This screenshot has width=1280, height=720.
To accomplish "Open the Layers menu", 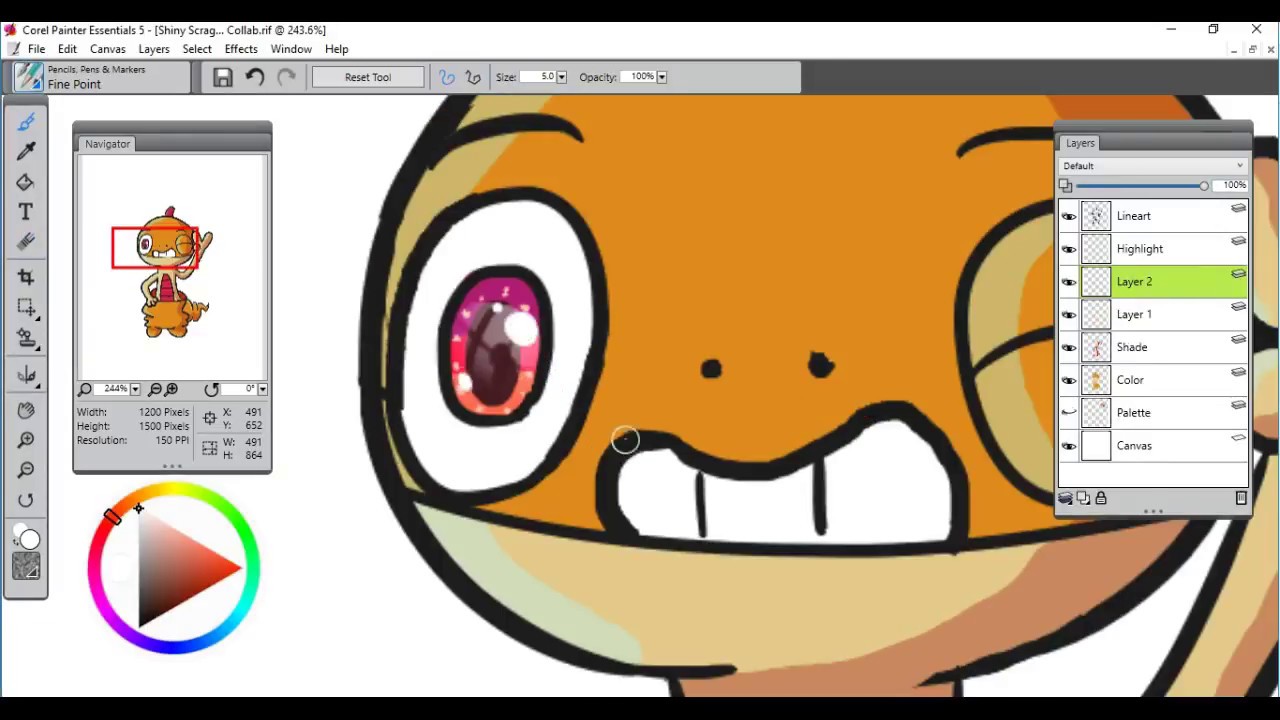I will click(x=154, y=49).
